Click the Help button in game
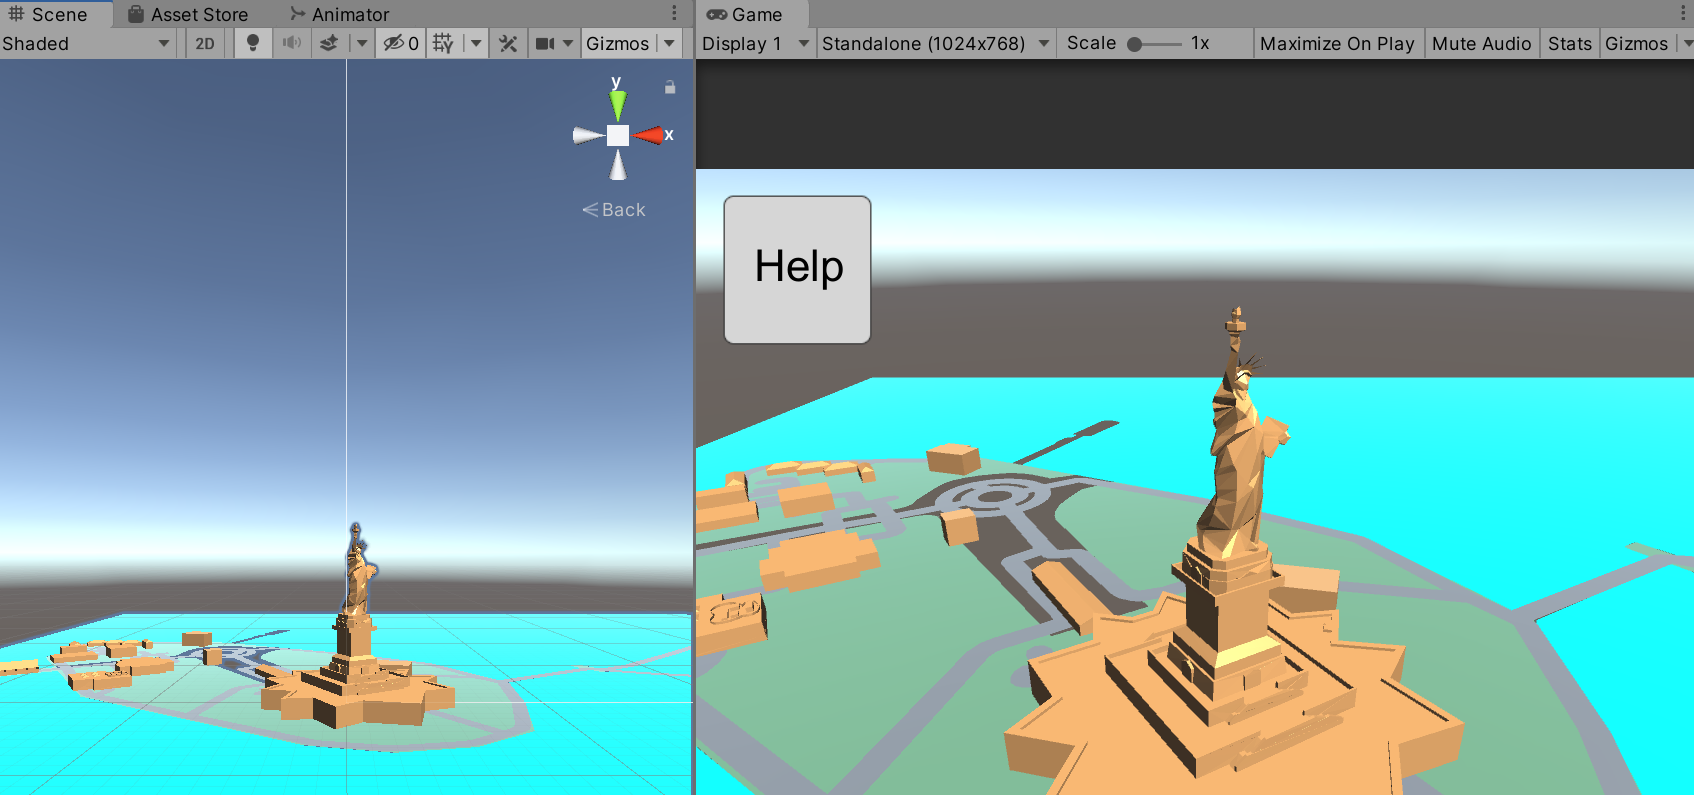Image resolution: width=1694 pixels, height=795 pixels. pyautogui.click(x=797, y=269)
